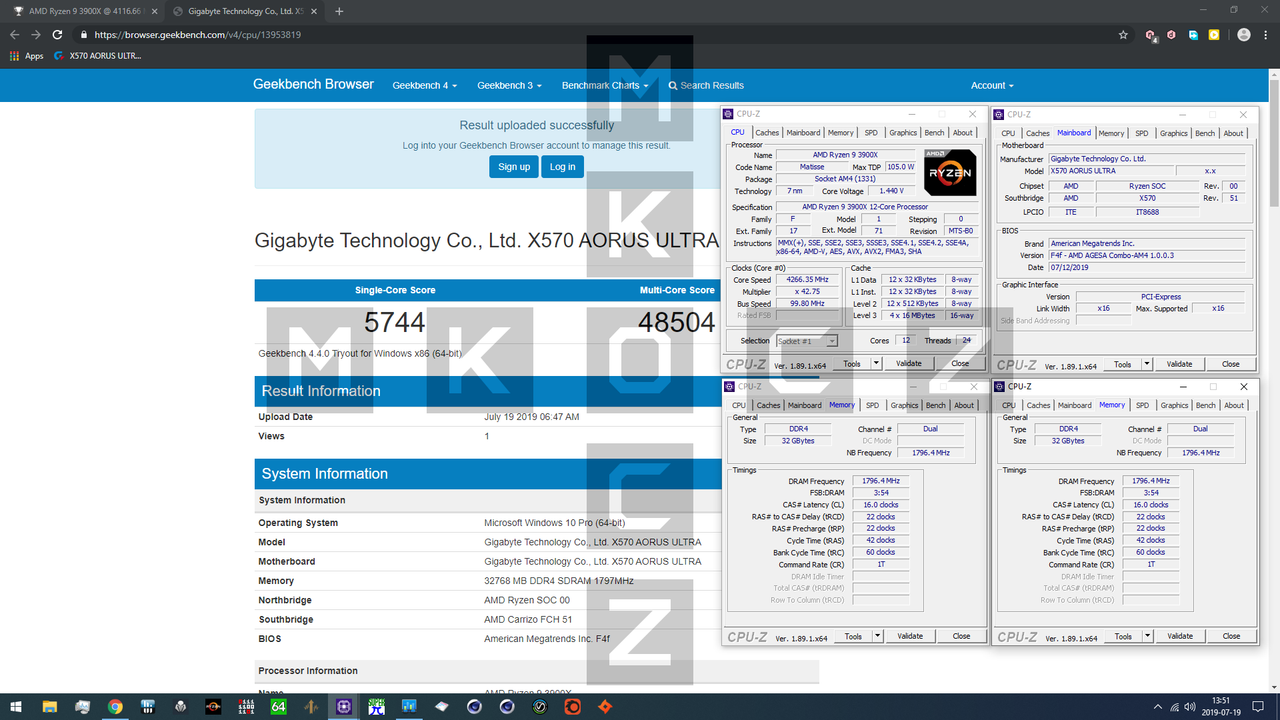Click the browser address bar URL
1280x720 pixels.
tap(198, 34)
